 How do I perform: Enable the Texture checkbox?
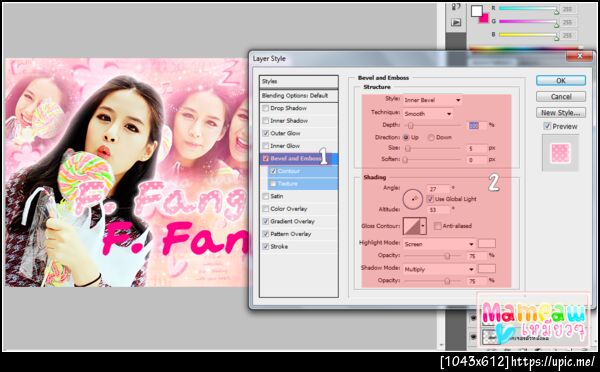point(273,184)
